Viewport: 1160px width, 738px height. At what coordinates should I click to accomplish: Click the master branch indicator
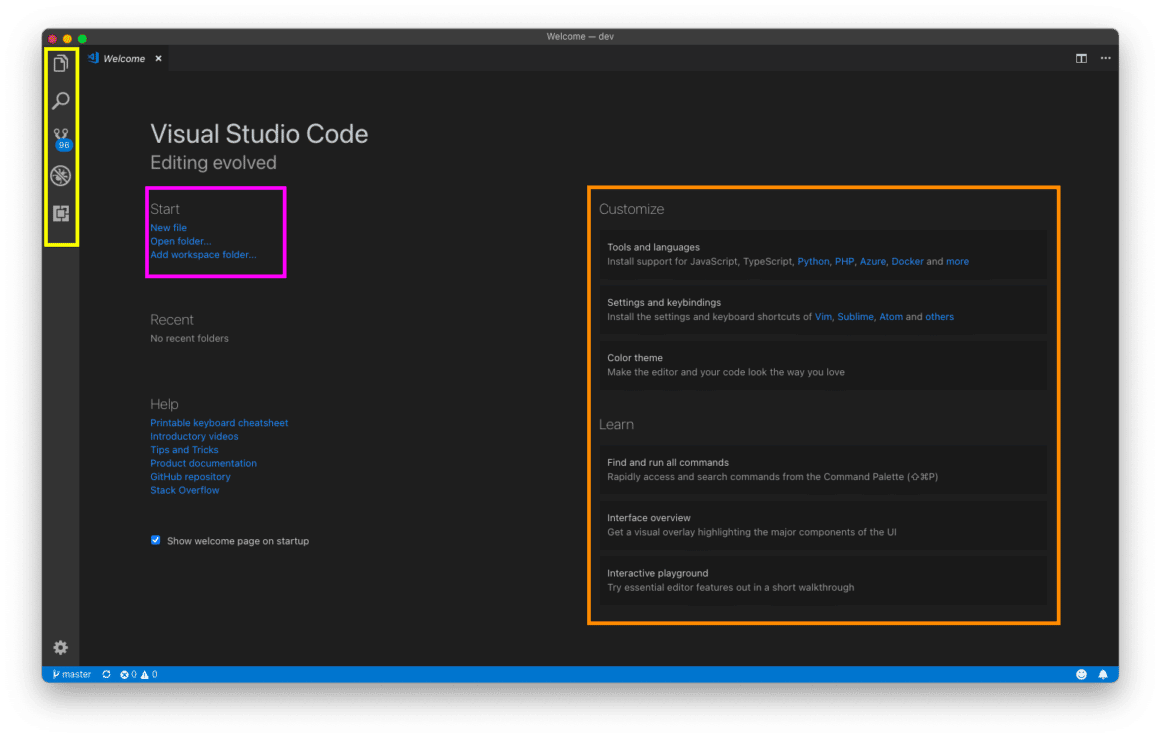[71, 673]
